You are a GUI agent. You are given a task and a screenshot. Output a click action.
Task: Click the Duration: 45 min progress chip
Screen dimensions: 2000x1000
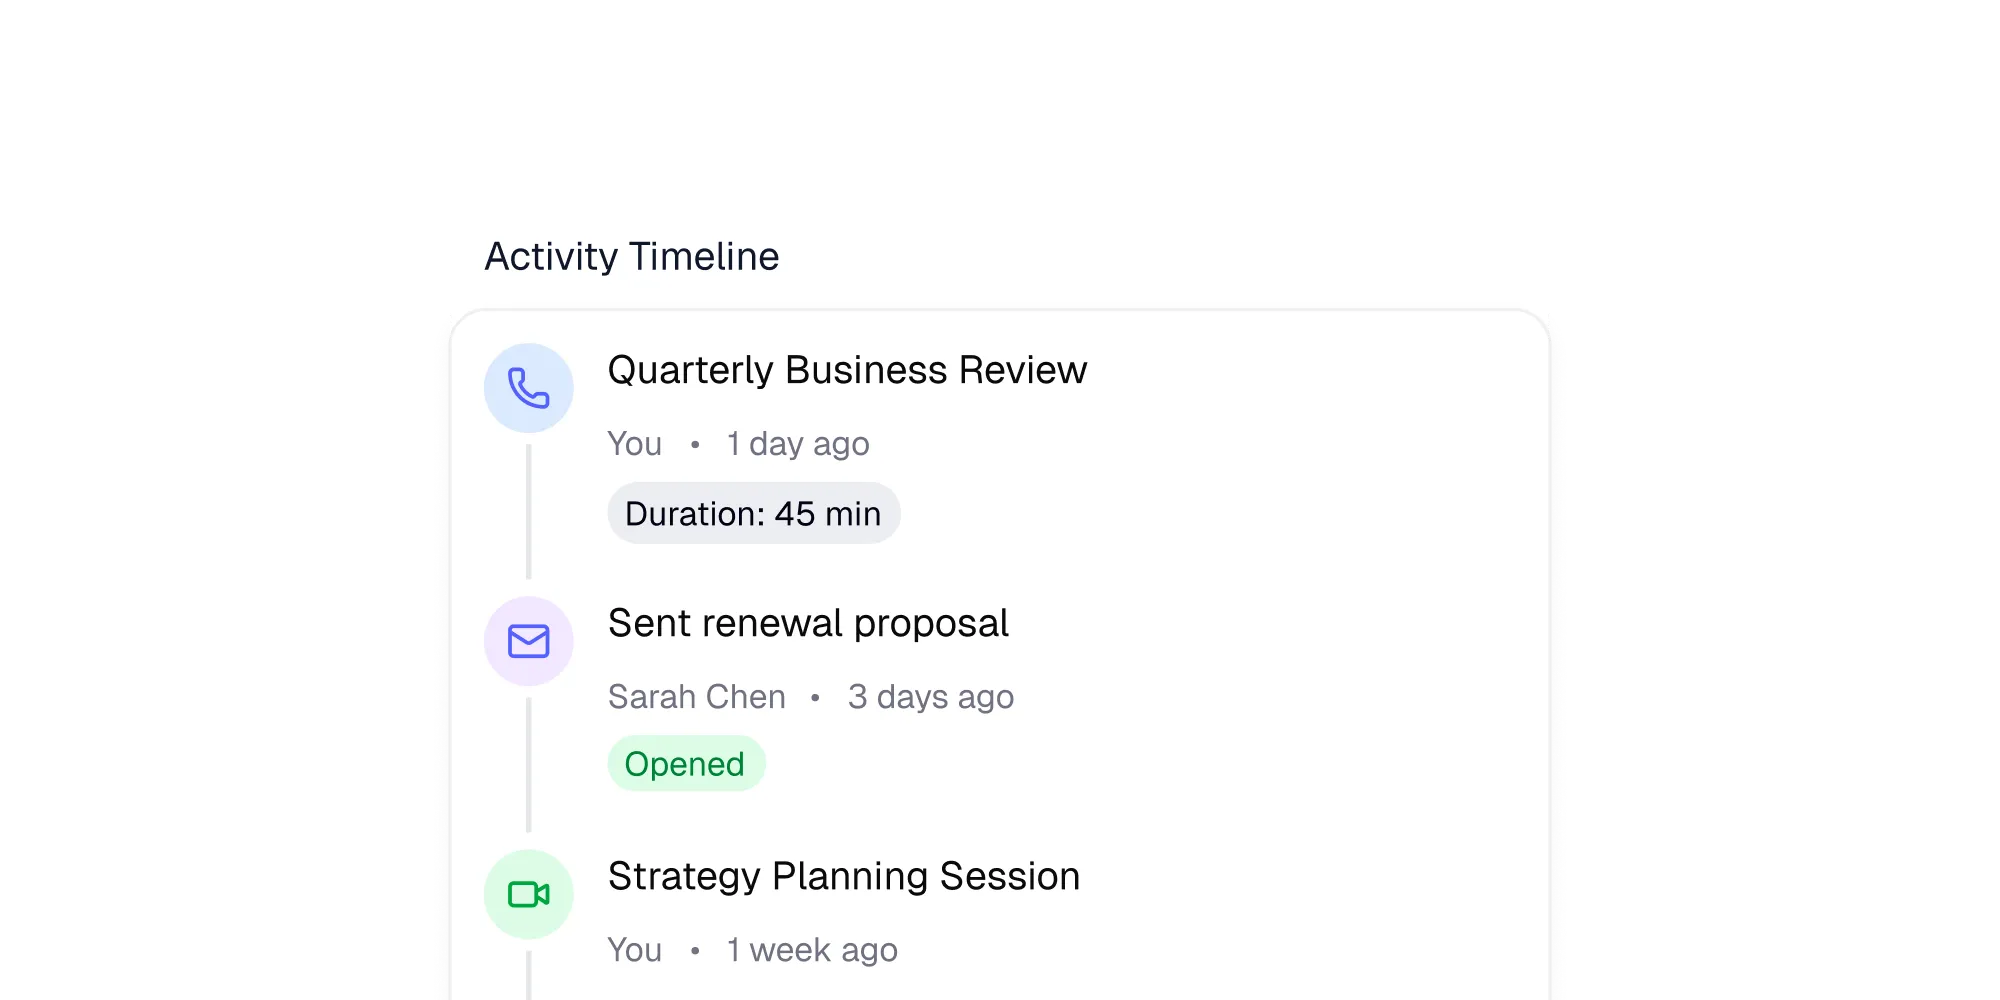point(753,512)
